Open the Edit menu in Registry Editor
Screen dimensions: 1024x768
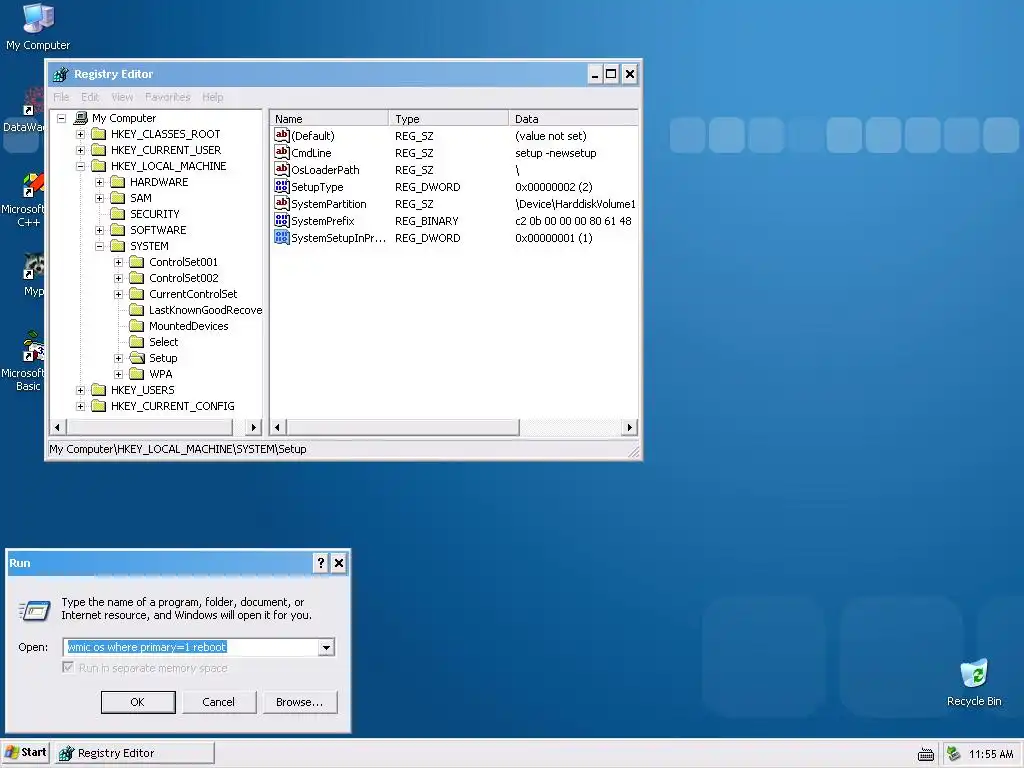point(90,97)
